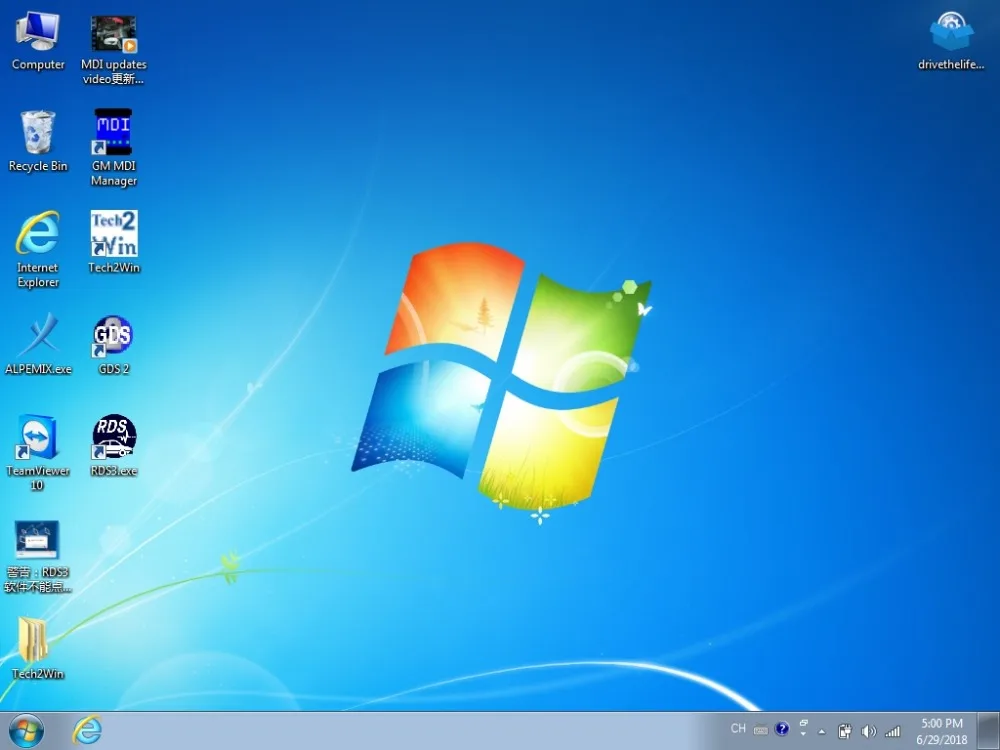Image resolution: width=1000 pixels, height=750 pixels.
Task: Click the clock showing 5:00 PM
Action: [x=942, y=723]
